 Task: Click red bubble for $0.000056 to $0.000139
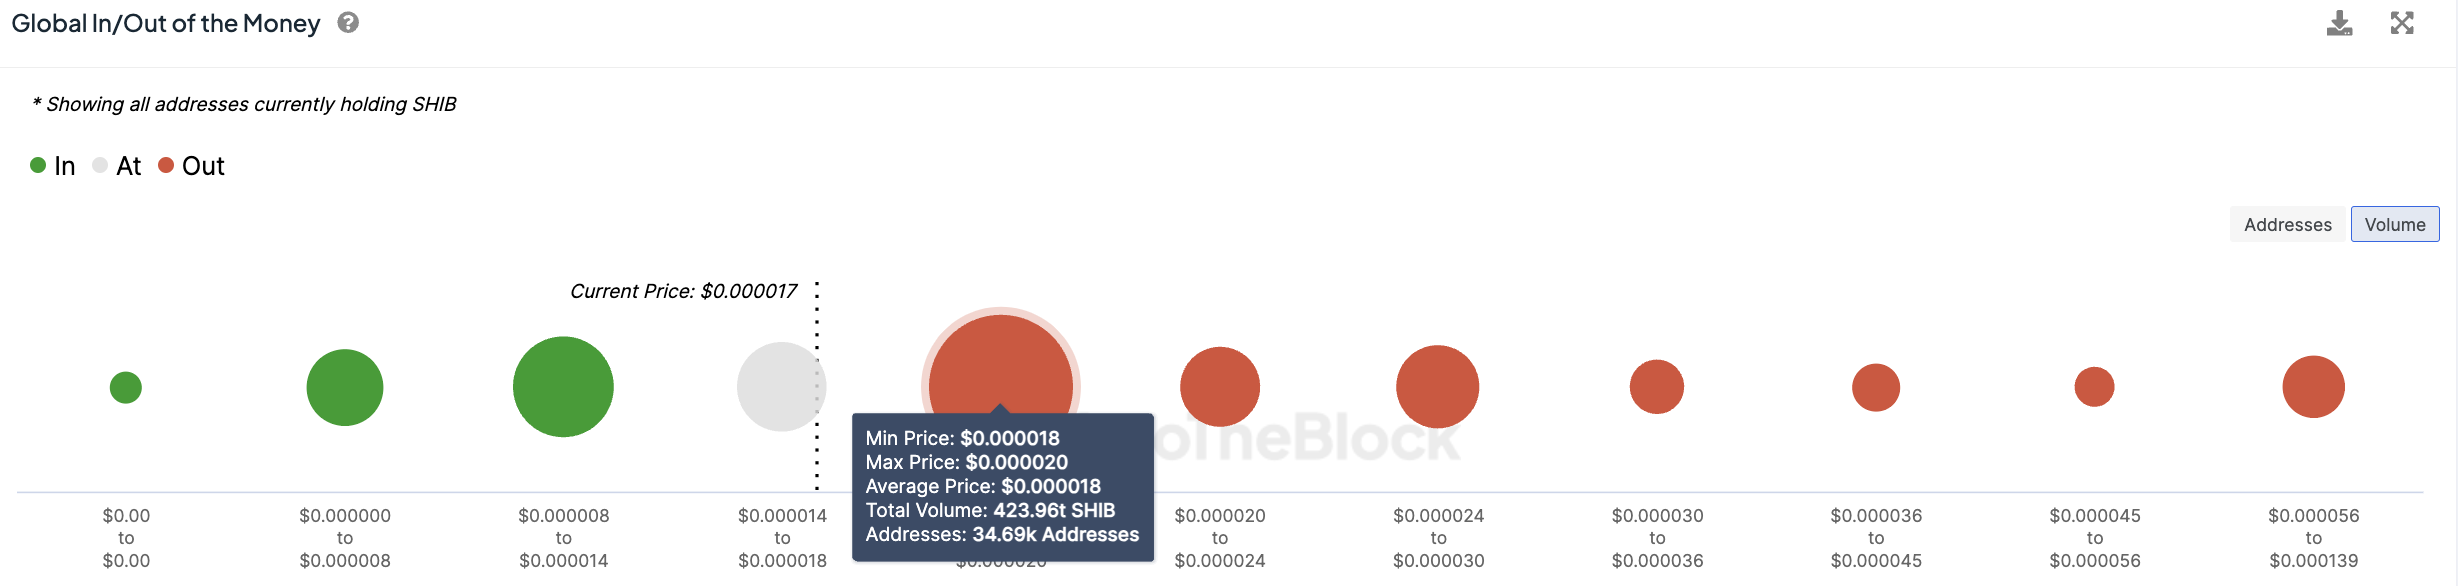[2313, 387]
